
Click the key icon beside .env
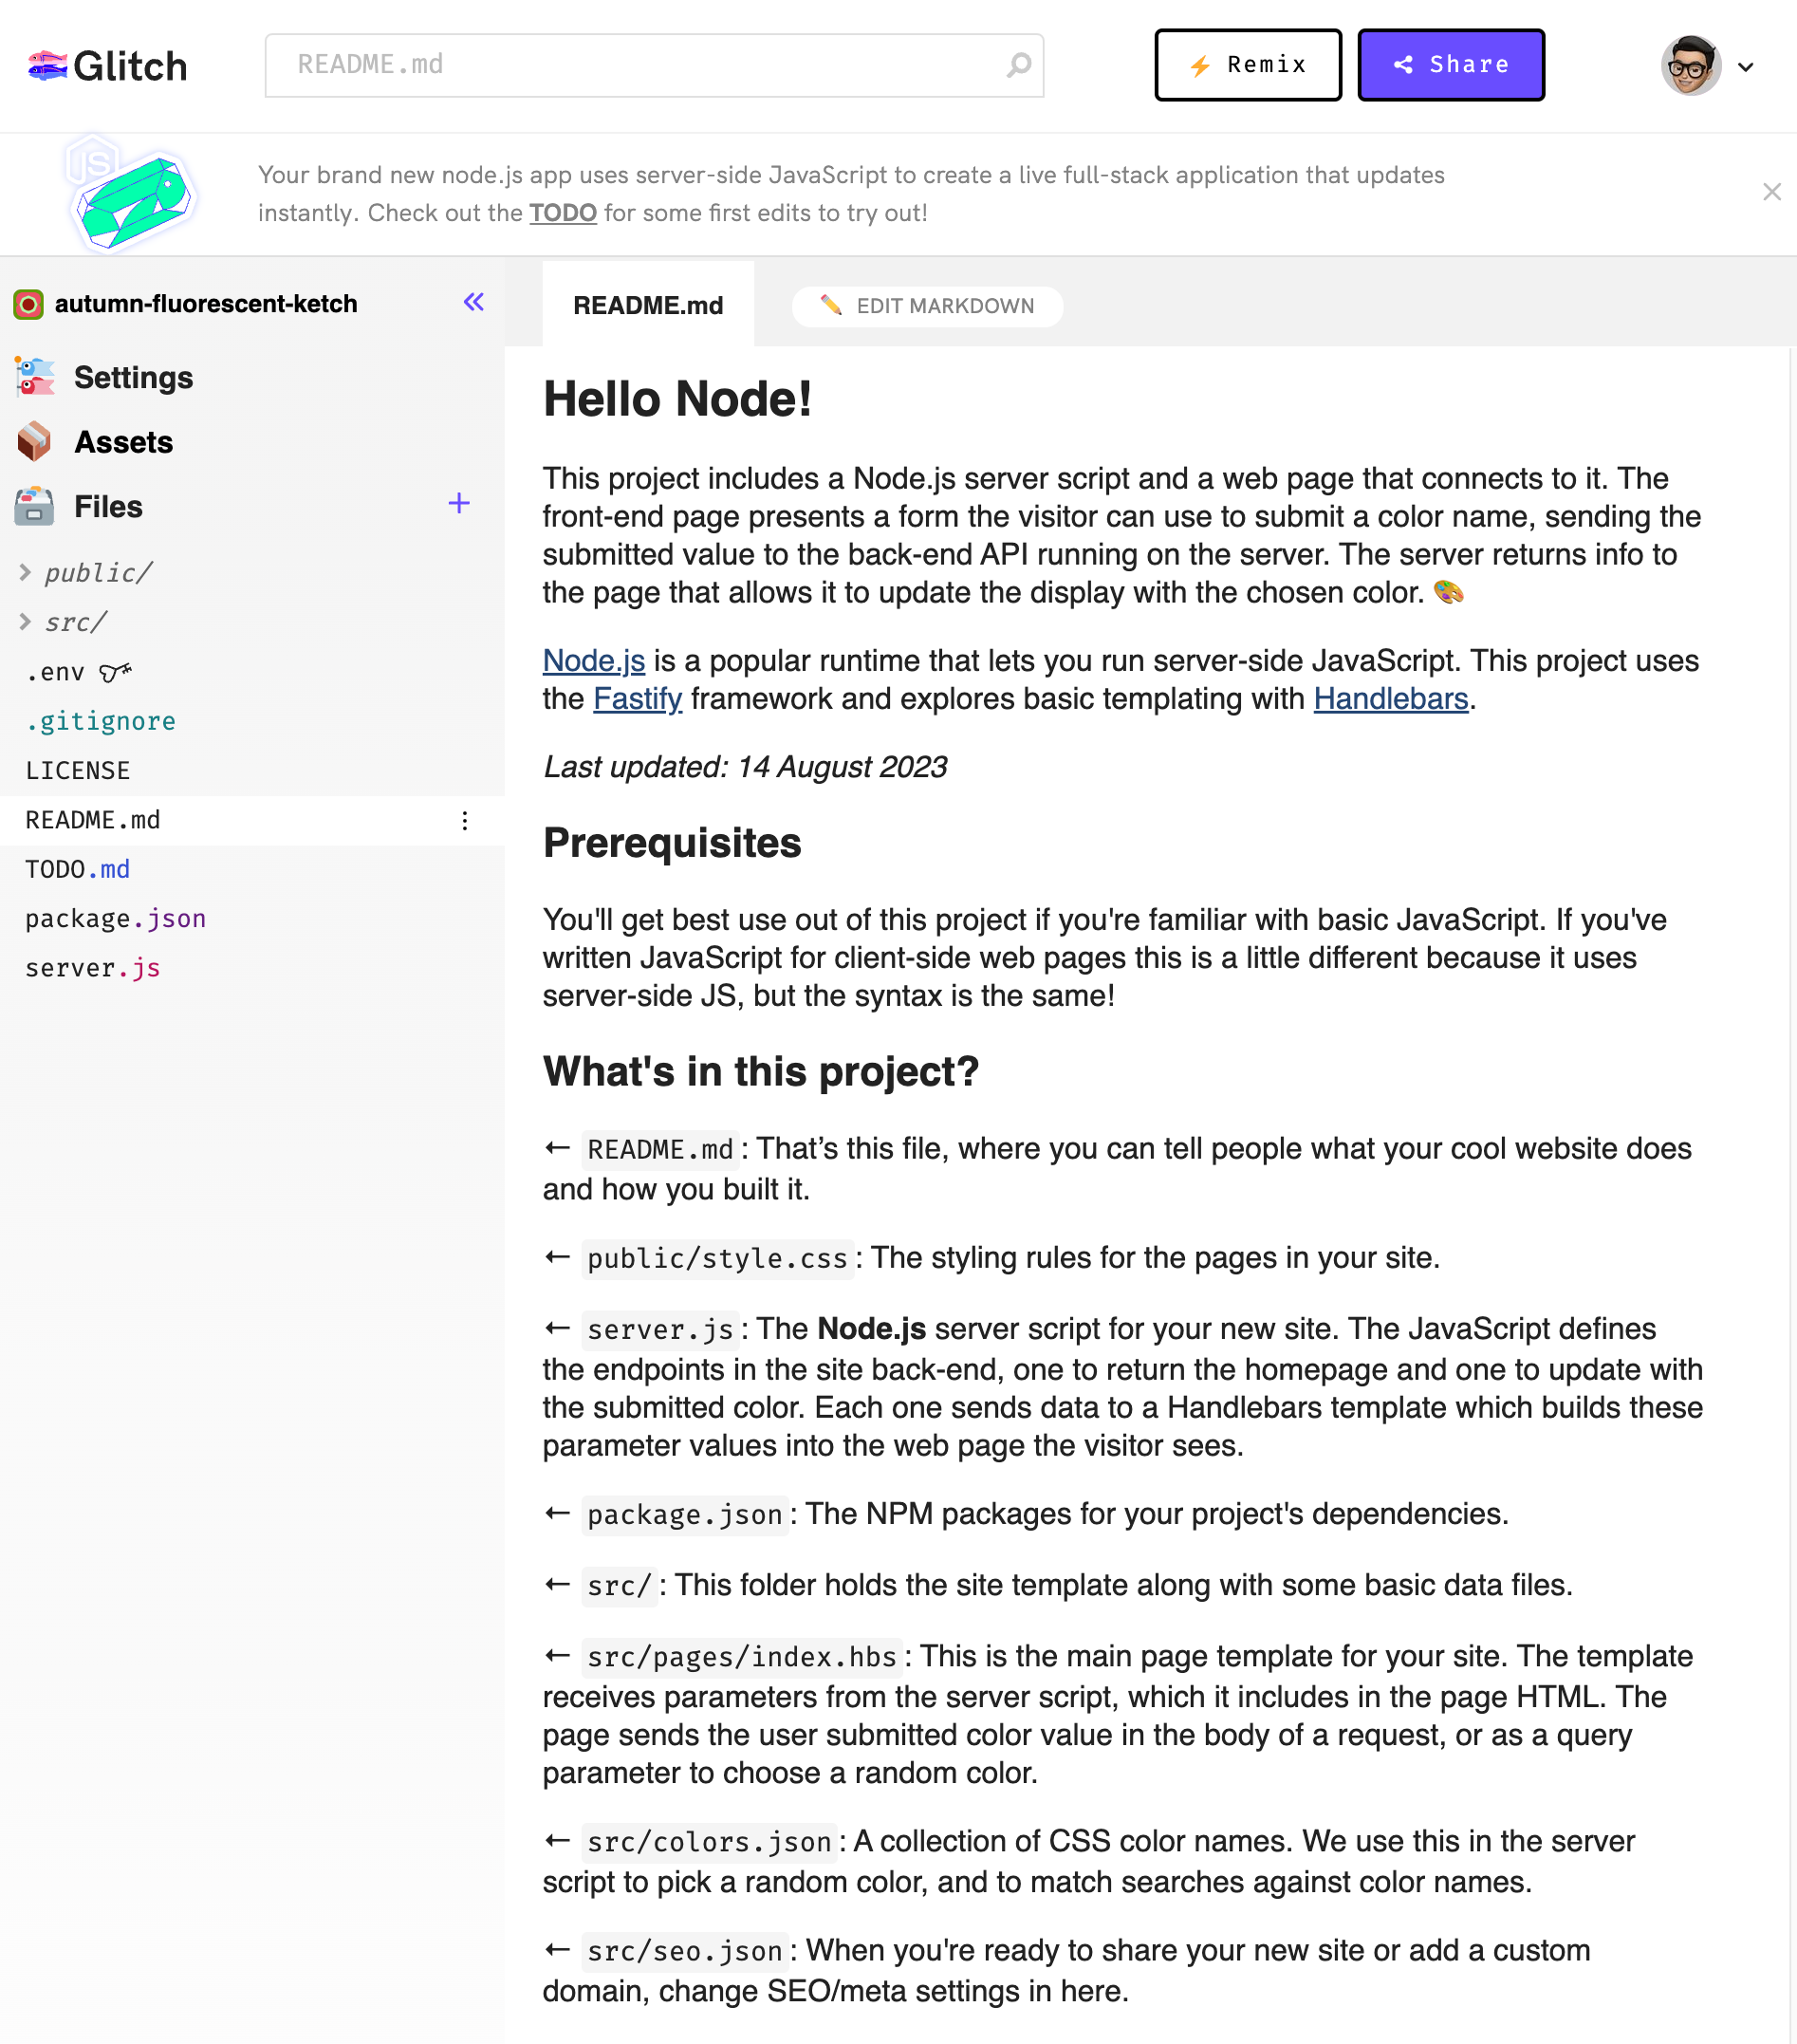[116, 672]
